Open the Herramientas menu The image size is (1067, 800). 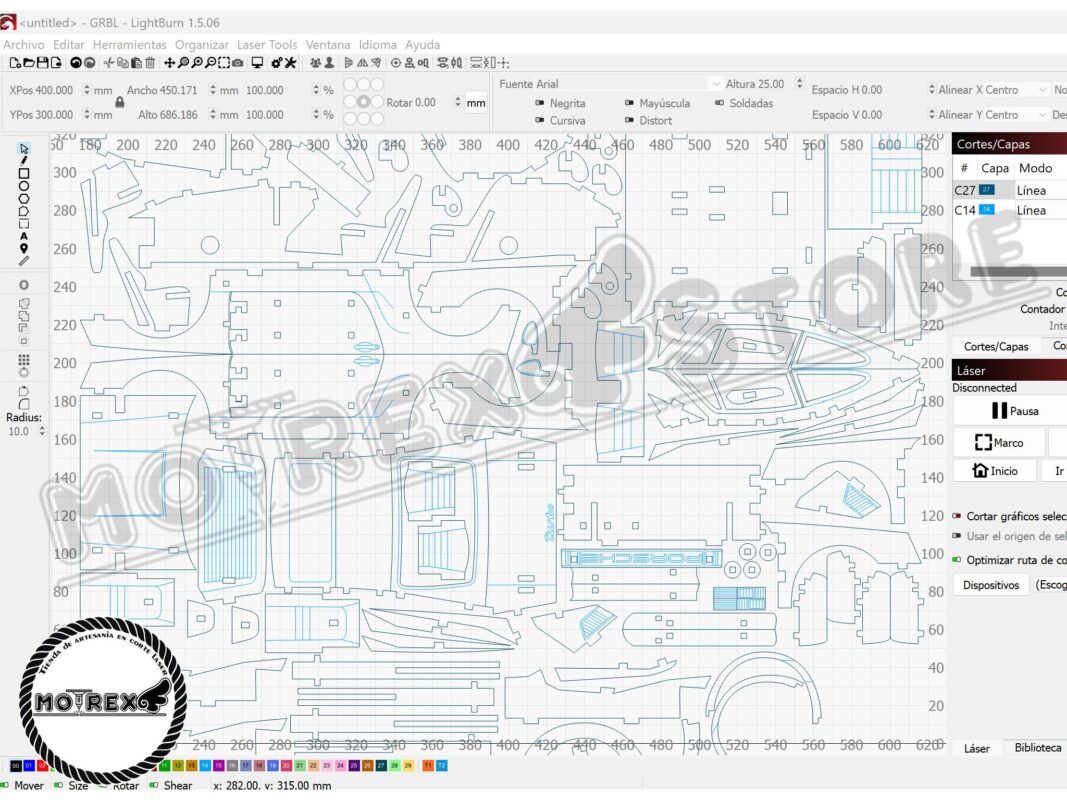tap(129, 45)
